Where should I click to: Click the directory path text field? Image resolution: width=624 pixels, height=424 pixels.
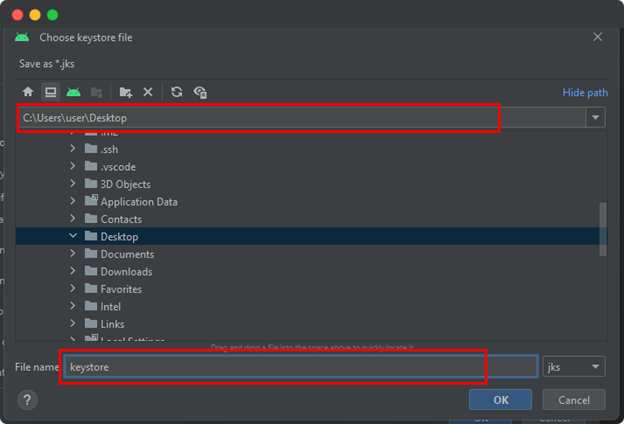click(300, 118)
